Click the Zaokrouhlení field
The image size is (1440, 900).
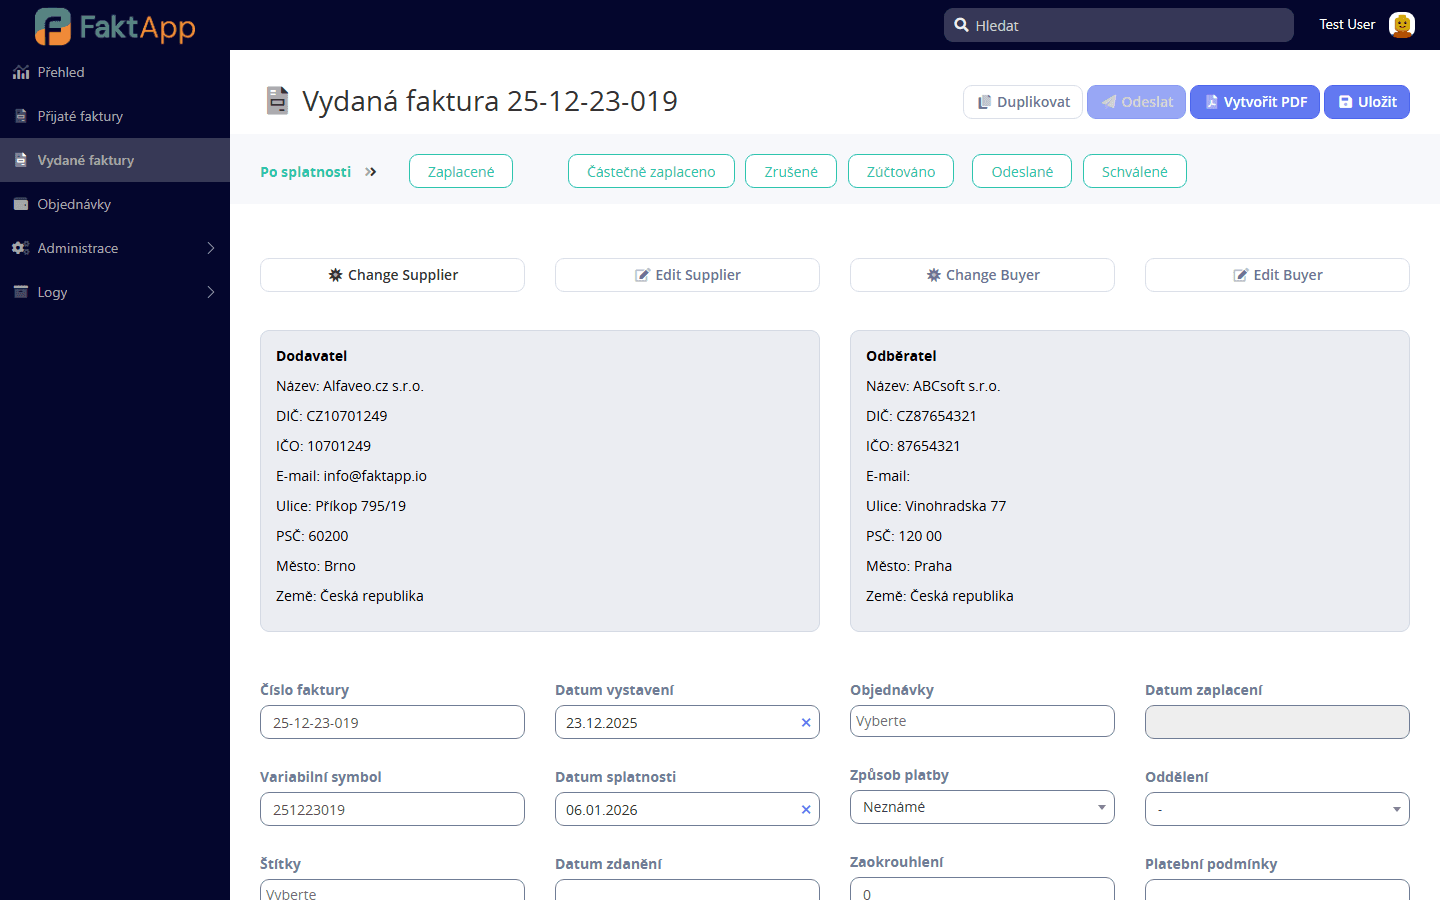coord(982,889)
